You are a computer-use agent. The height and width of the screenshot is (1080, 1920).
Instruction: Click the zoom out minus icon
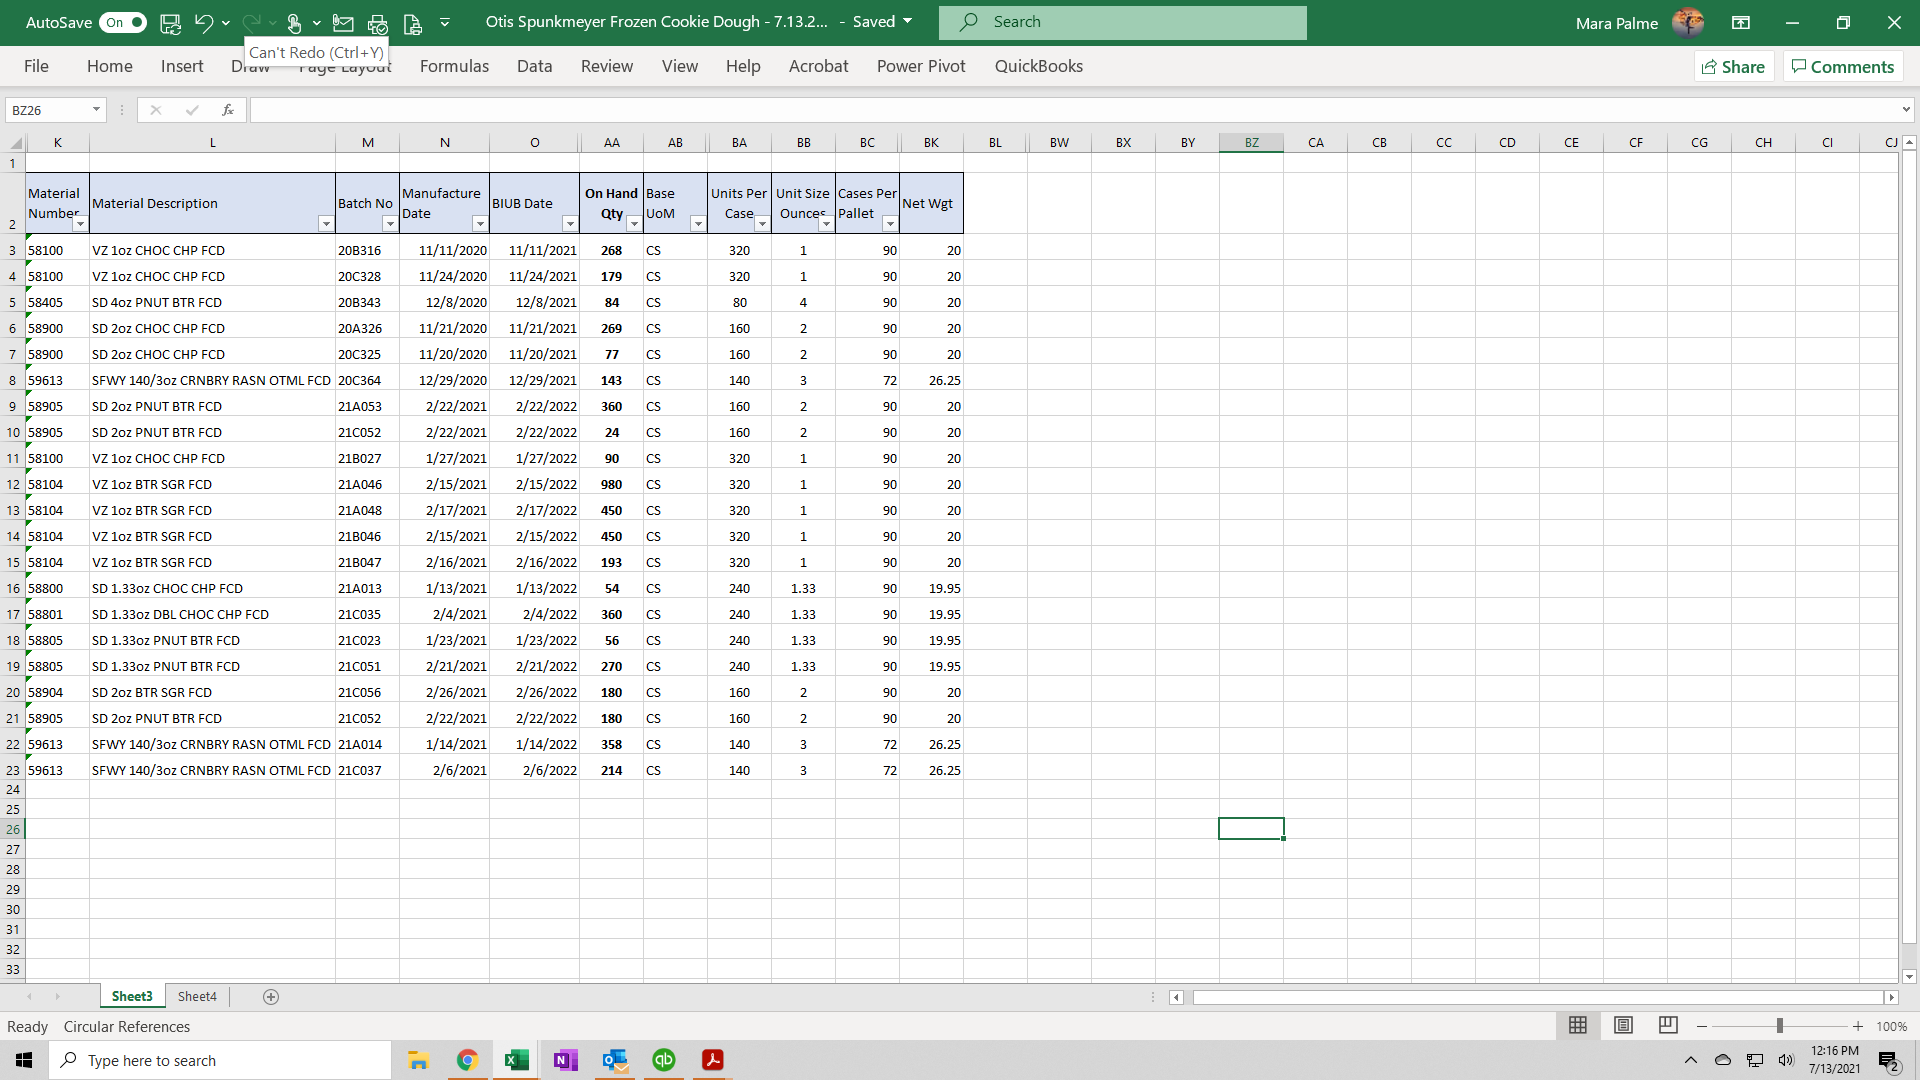[1702, 1027]
